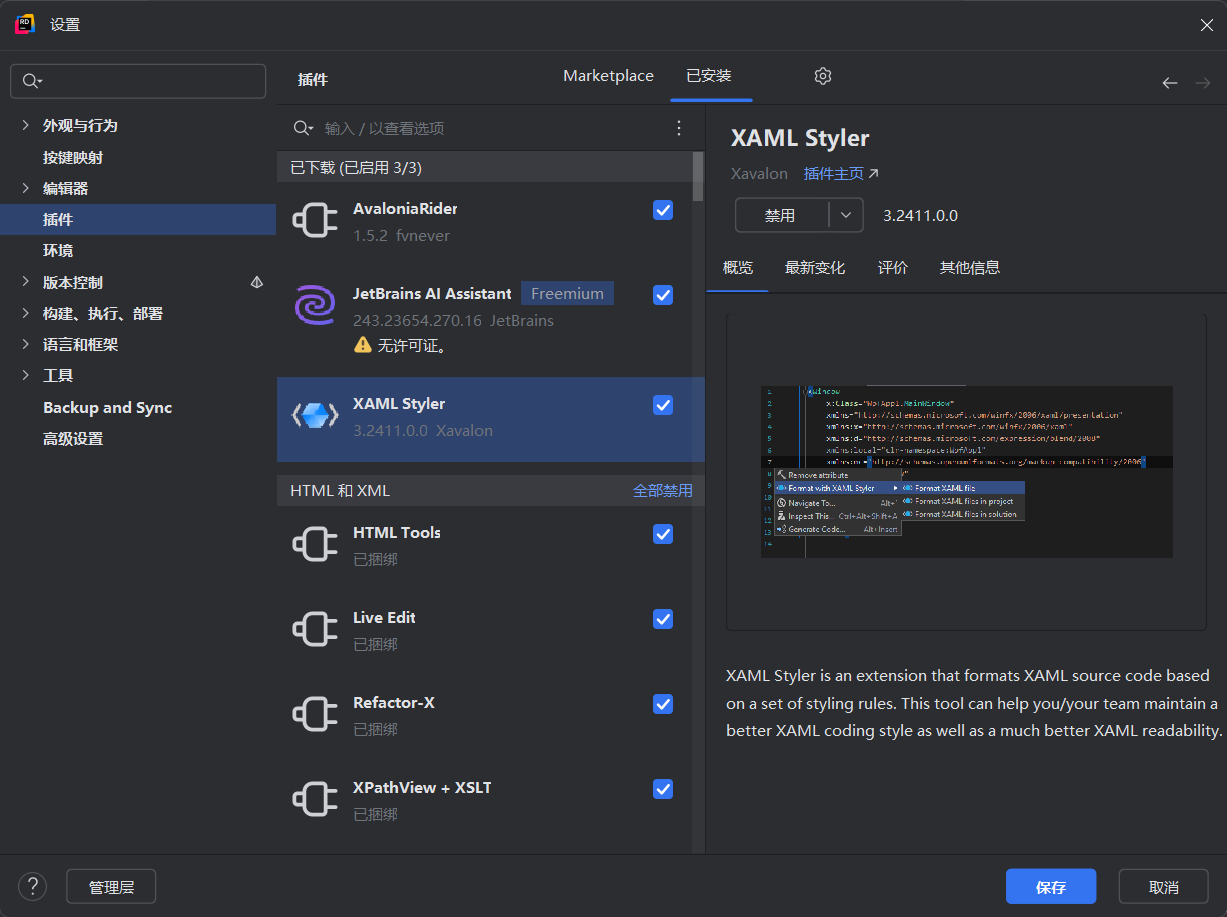Expand the 构建、执行、部署 node
The width and height of the screenshot is (1227, 917).
[x=26, y=313]
